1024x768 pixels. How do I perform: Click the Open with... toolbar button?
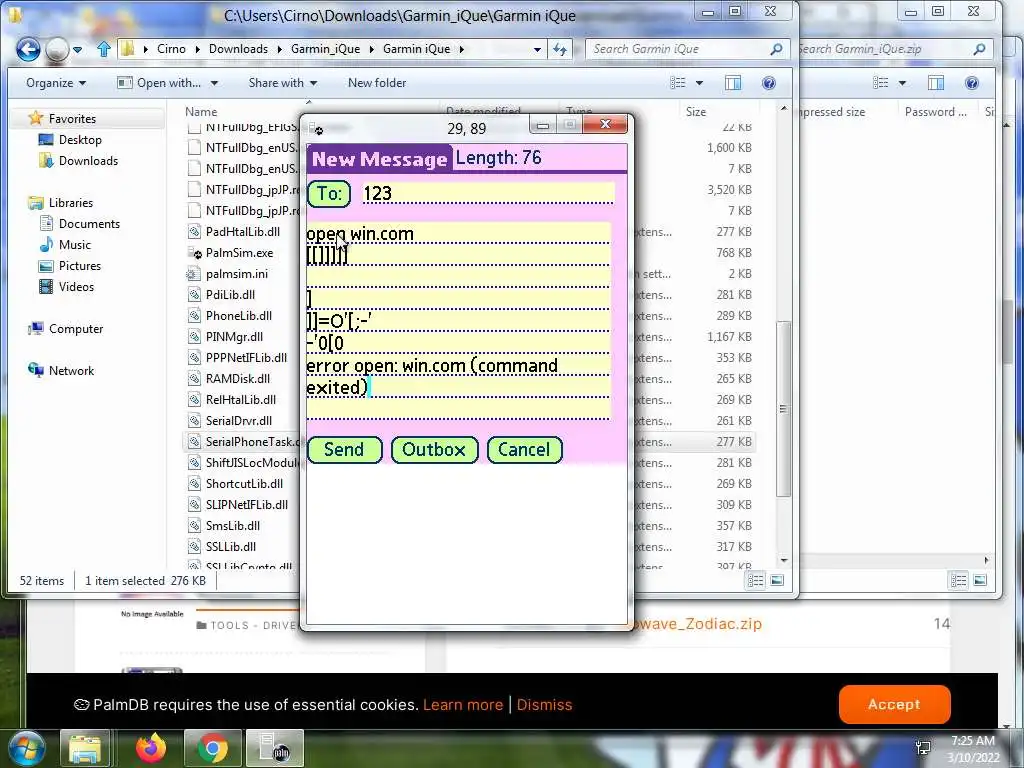click(x=159, y=83)
